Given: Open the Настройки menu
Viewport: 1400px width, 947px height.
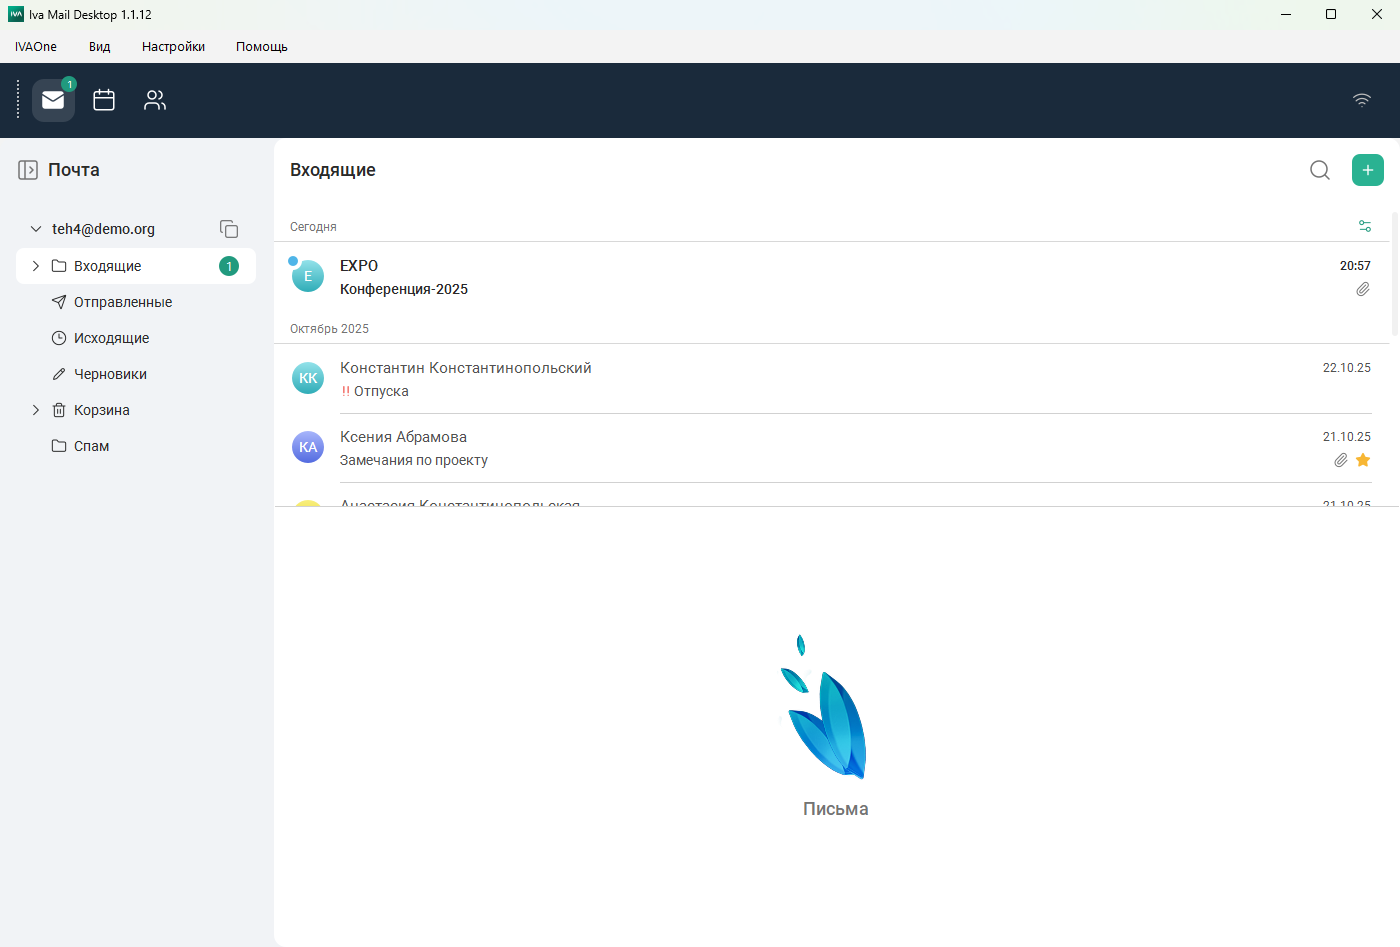Looking at the screenshot, I should [173, 47].
